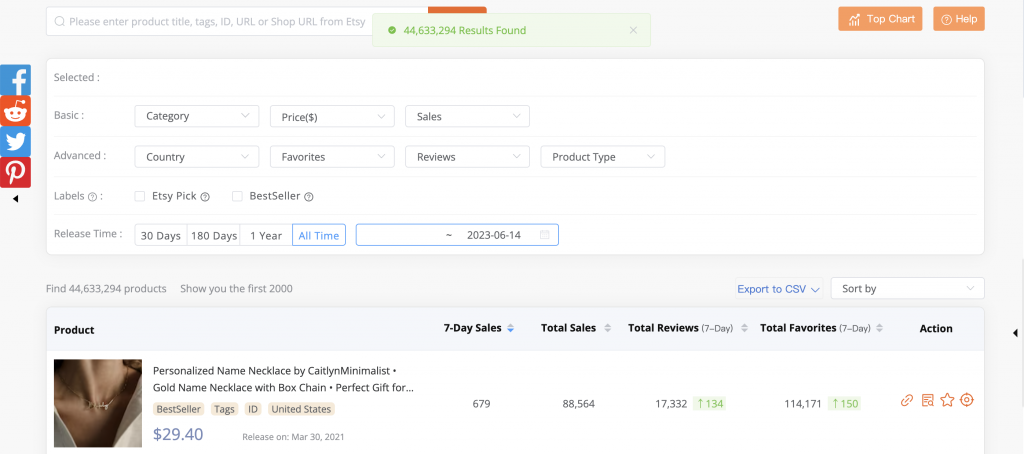Viewport: 1024px width, 454px height.
Task: Open the Sort by dropdown
Action: pos(907,289)
